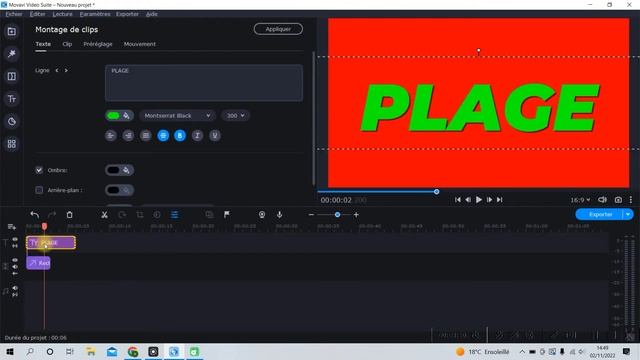Add a new track to timeline
Viewport: 640px width, 360px height.
click(x=11, y=227)
